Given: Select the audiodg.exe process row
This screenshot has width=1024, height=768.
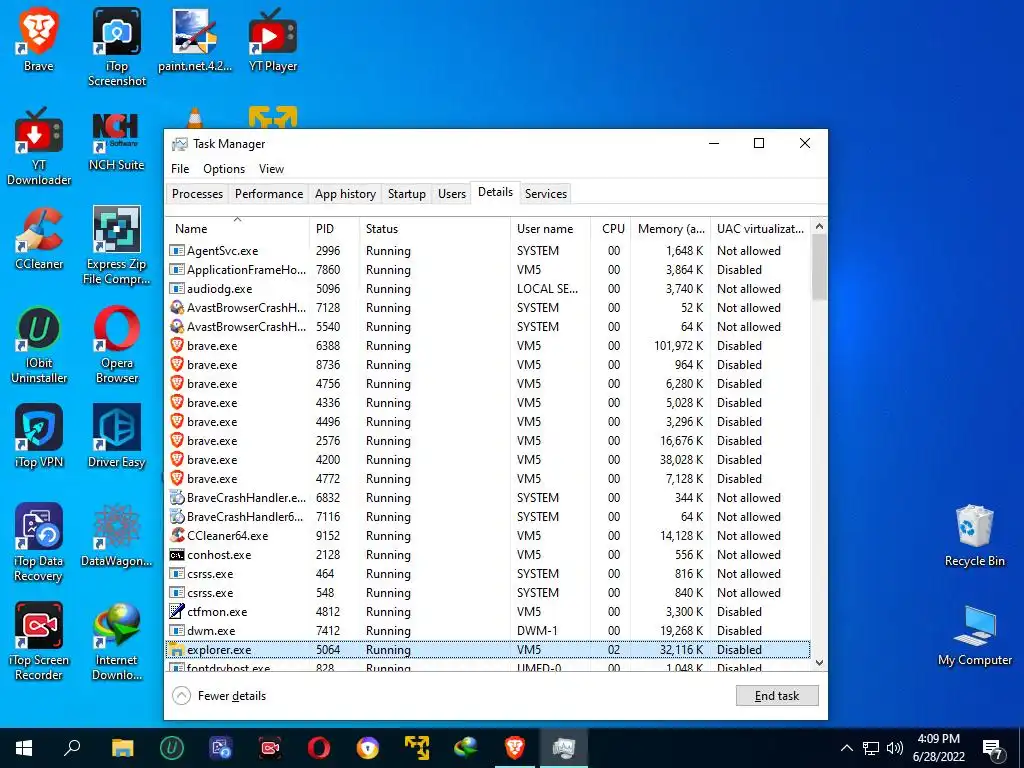Looking at the screenshot, I should click(x=488, y=289).
